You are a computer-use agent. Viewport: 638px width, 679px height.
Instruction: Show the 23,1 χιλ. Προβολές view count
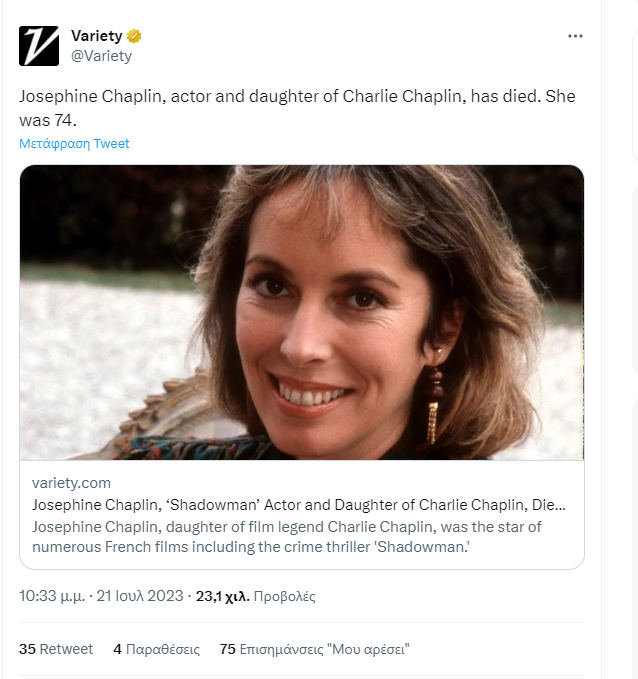[x=255, y=596]
